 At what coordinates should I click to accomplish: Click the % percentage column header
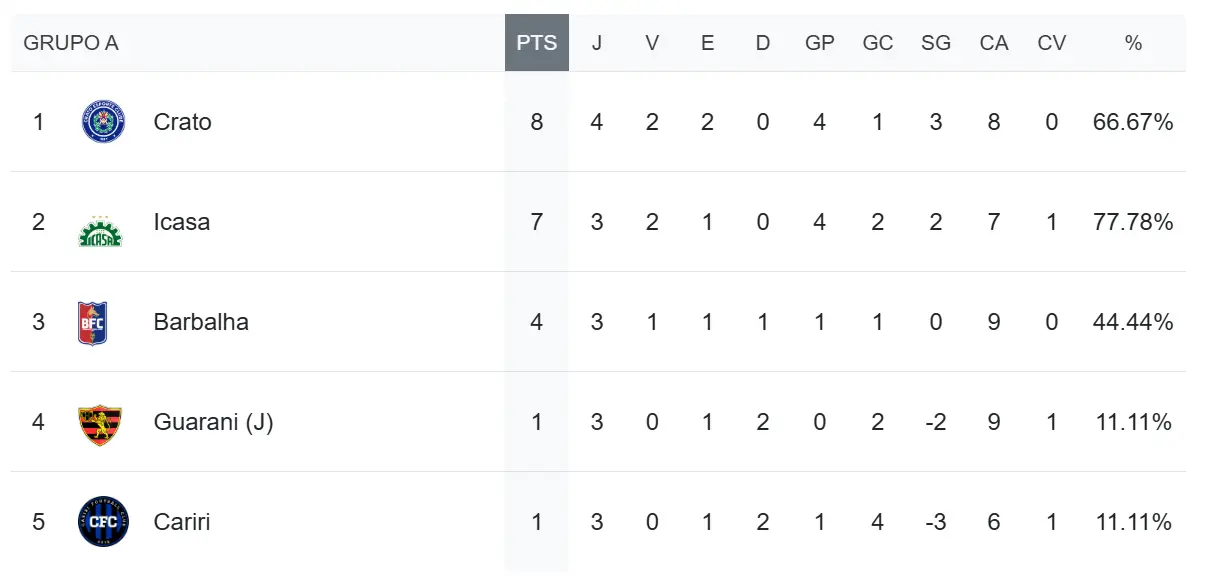click(x=1133, y=43)
